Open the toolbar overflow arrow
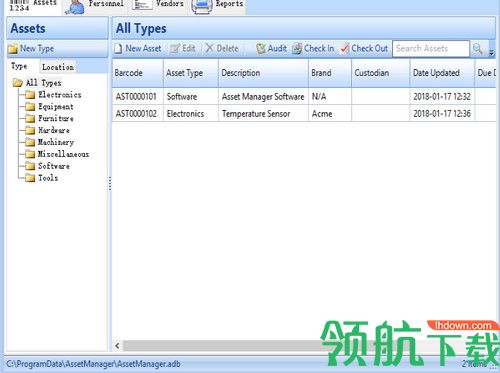 [492, 52]
